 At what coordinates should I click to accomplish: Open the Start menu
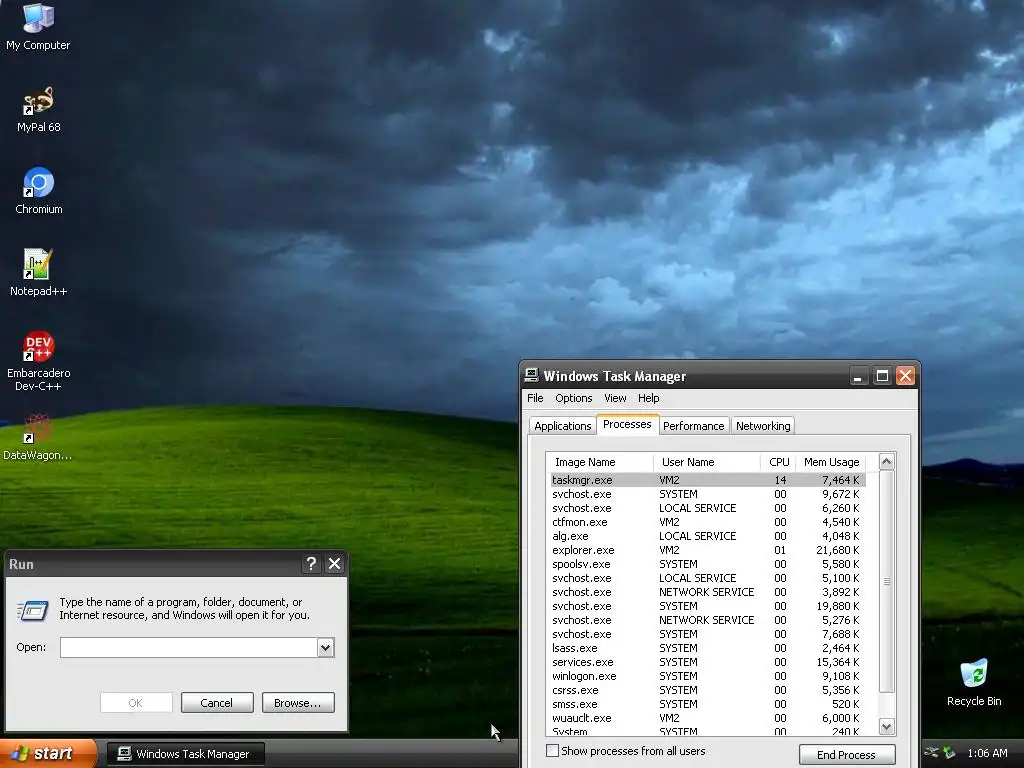click(48, 754)
